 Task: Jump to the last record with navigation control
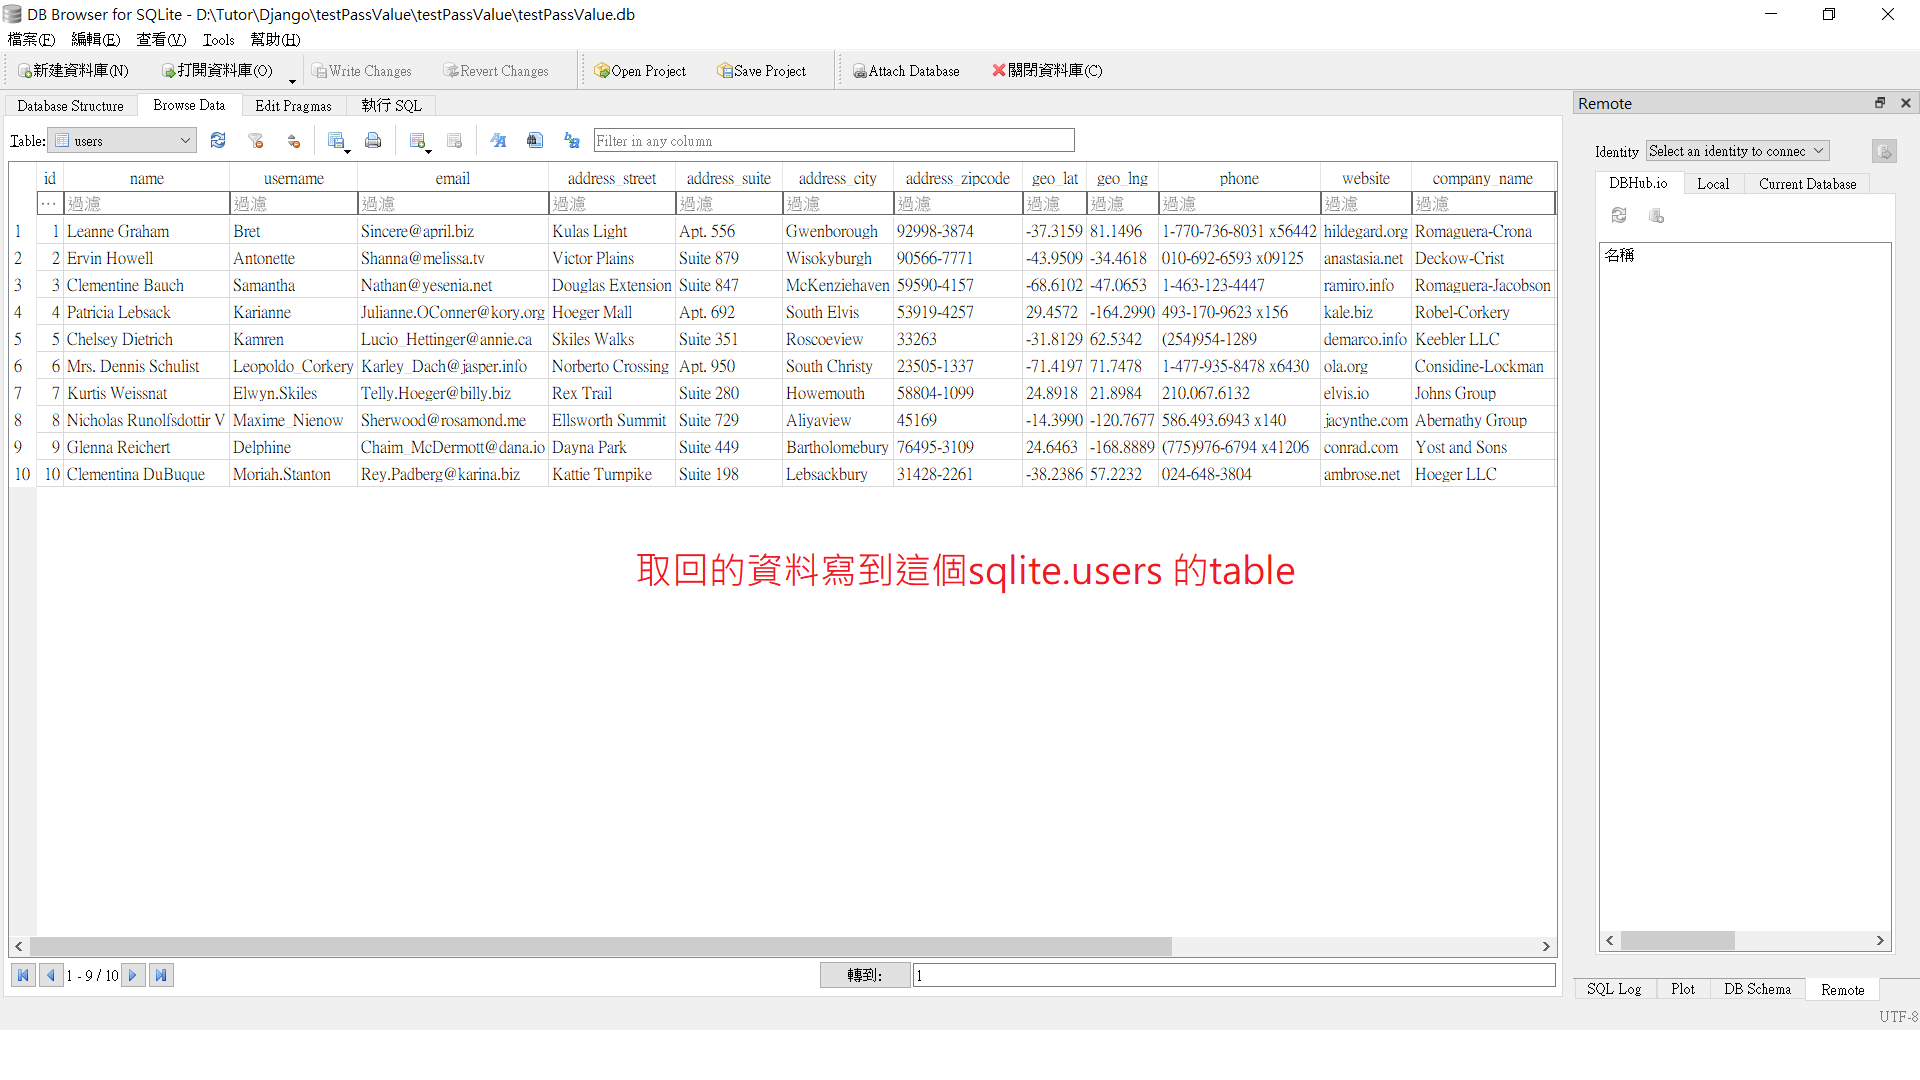(x=161, y=975)
